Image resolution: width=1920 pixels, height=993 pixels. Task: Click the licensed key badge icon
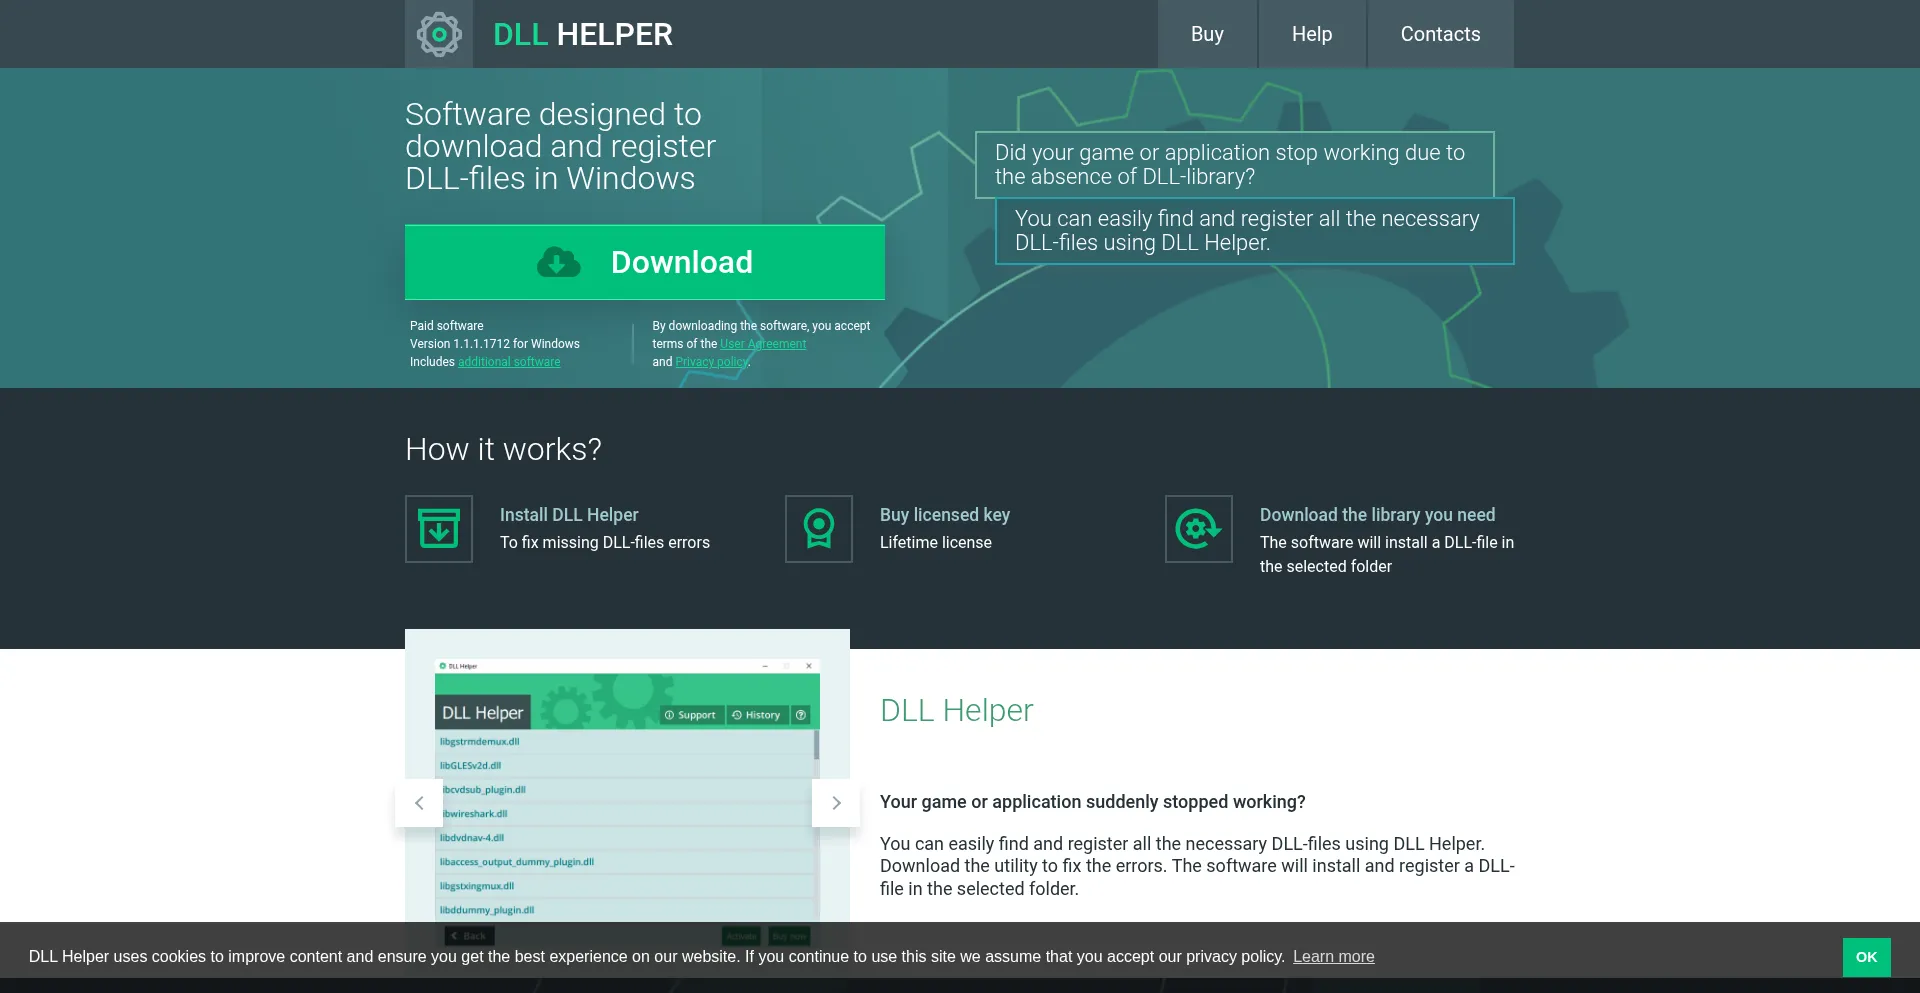(819, 529)
